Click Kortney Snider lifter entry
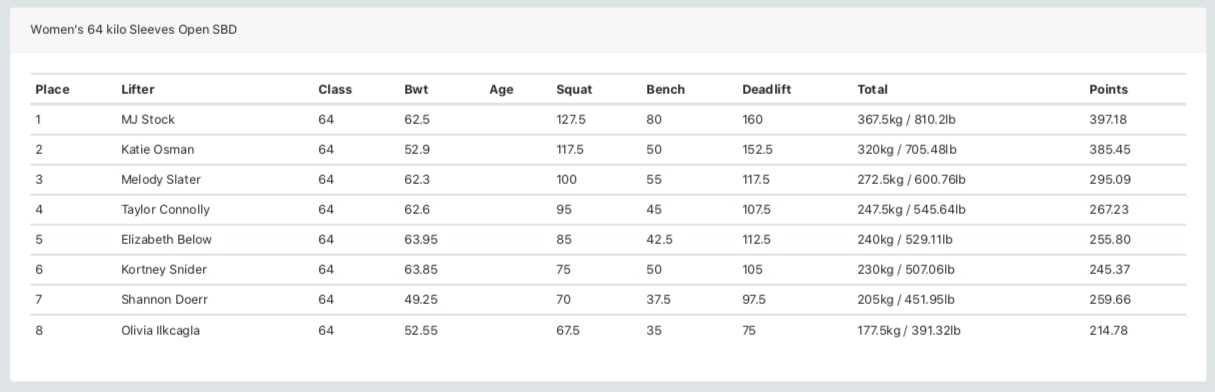 pos(164,269)
